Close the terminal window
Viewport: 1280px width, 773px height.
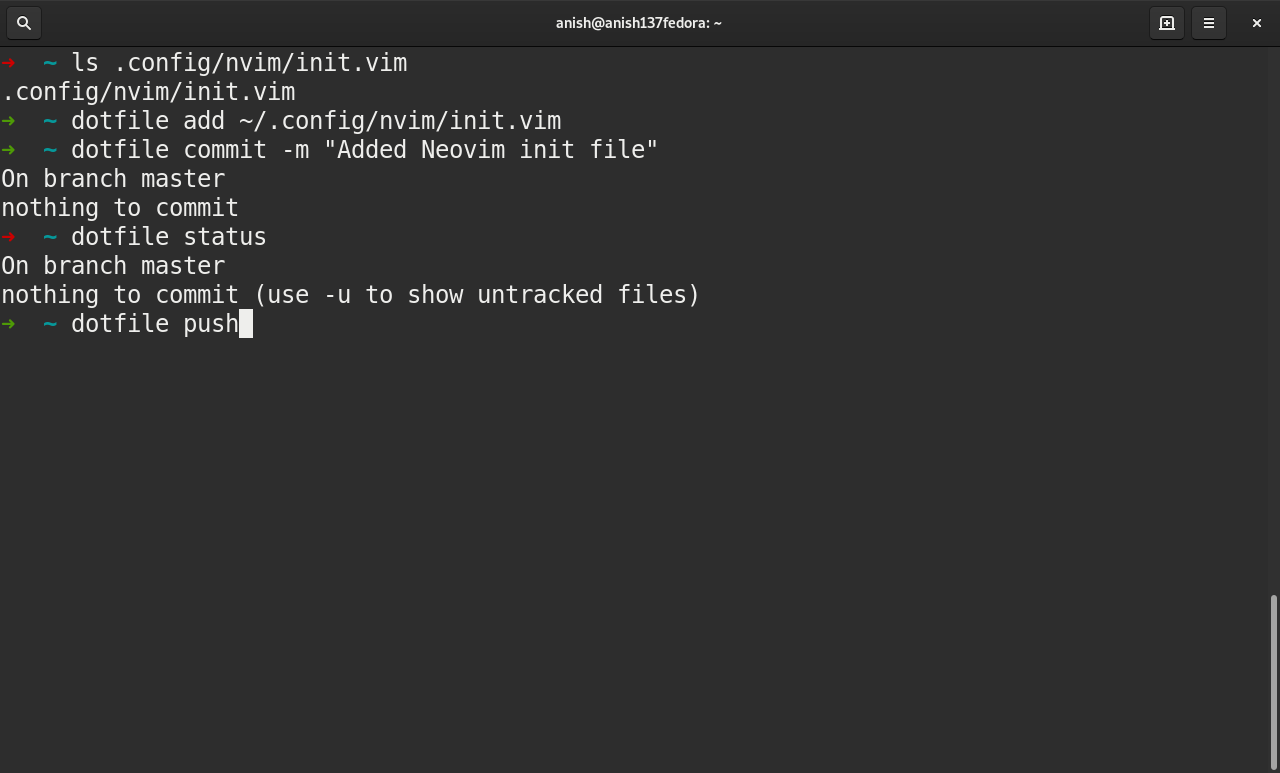click(1256, 23)
